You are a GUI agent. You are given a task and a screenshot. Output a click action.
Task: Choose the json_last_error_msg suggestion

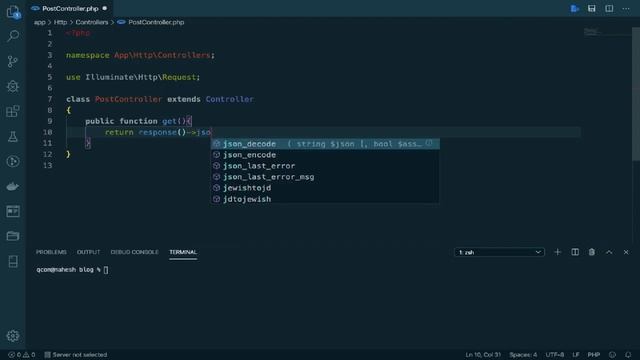point(325,177)
